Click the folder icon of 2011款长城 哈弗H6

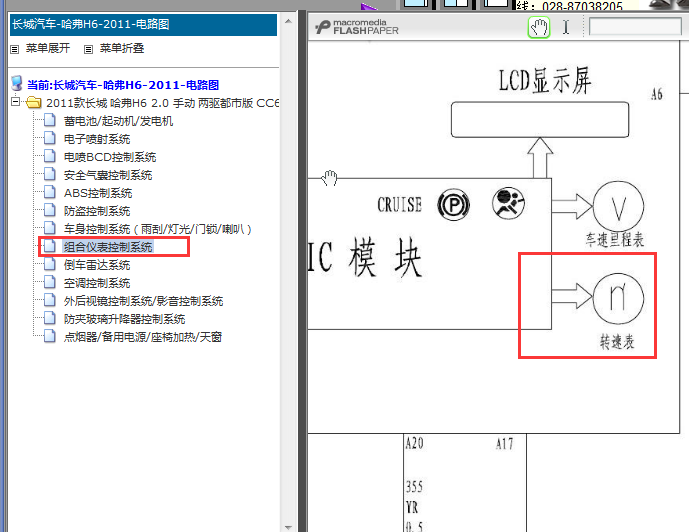click(33, 103)
